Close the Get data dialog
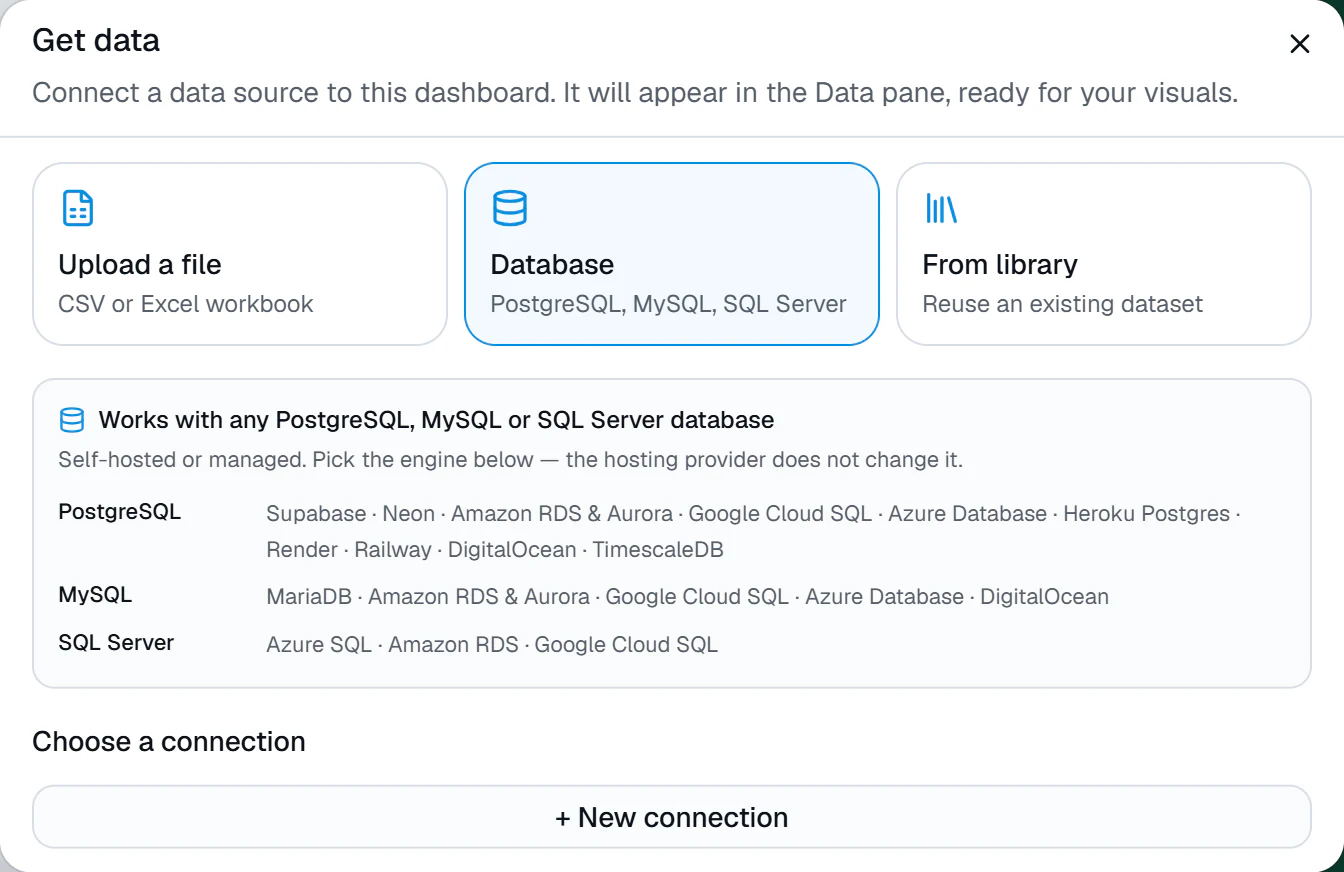 (x=1299, y=44)
